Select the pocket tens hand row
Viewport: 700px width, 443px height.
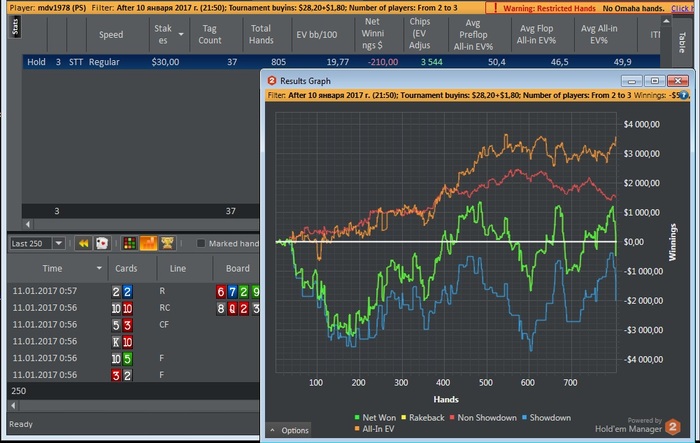pos(133,308)
